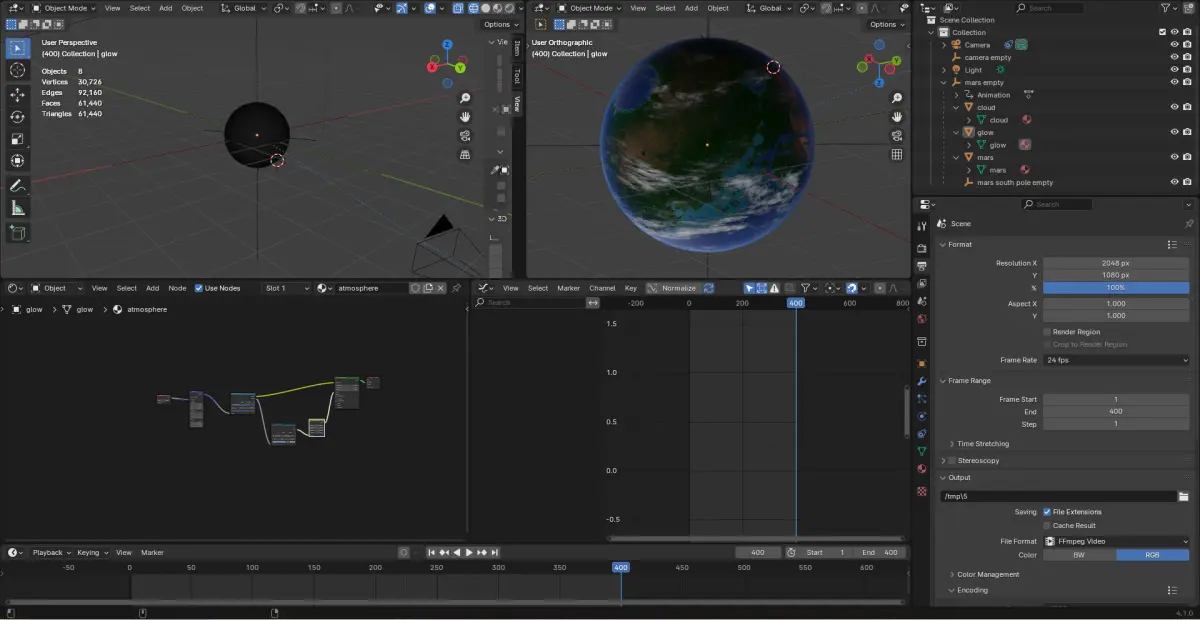Collapse the mars empty tree item
This screenshot has height=620, width=1200.
tap(944, 82)
